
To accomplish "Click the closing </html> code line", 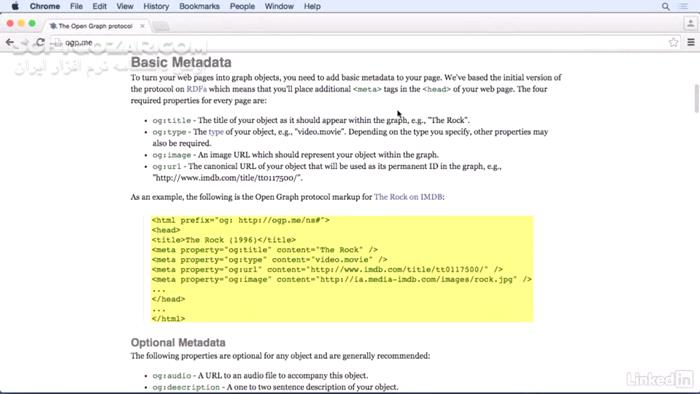I will 168,319.
